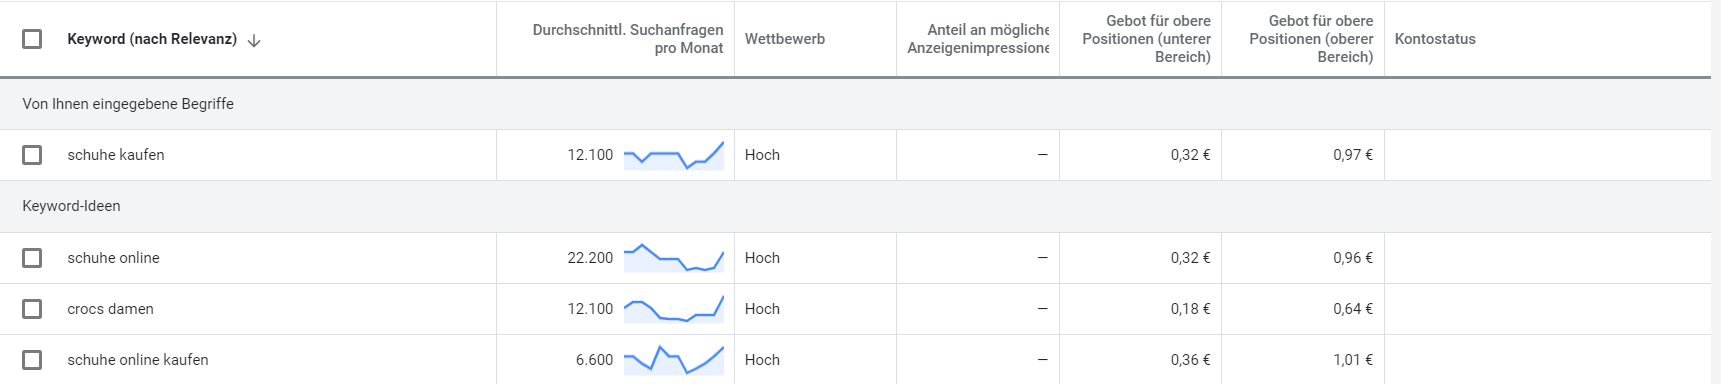Tick the crocs damen checkbox
The width and height of the screenshot is (1721, 384).
pos(32,309)
